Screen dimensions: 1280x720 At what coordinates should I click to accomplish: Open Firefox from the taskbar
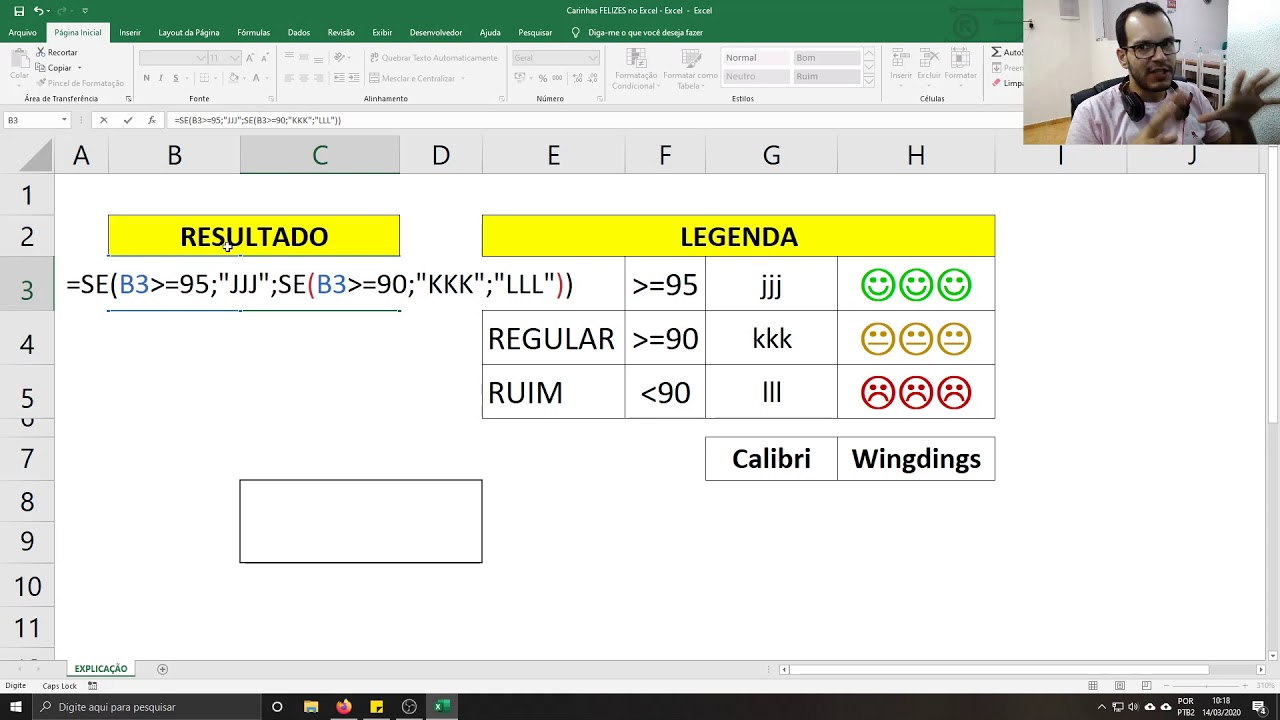coord(343,707)
